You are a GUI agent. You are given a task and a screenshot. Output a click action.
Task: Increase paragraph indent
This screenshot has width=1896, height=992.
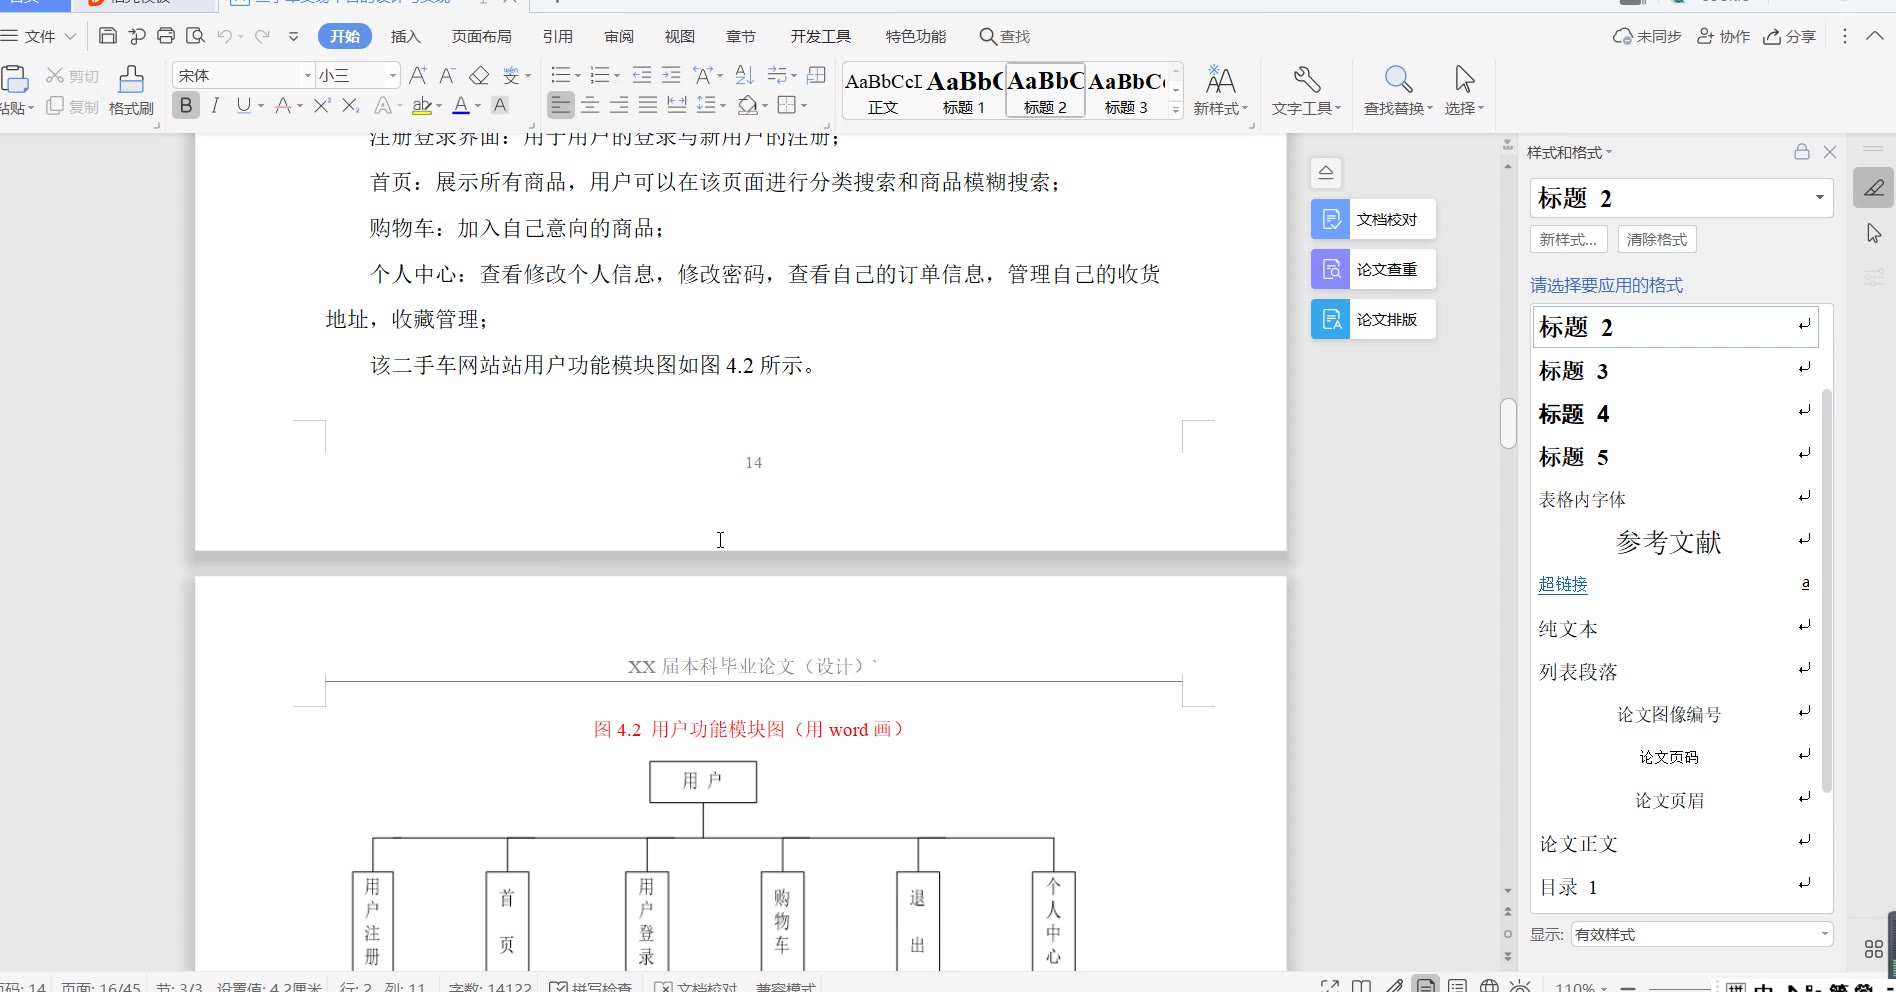pyautogui.click(x=671, y=75)
